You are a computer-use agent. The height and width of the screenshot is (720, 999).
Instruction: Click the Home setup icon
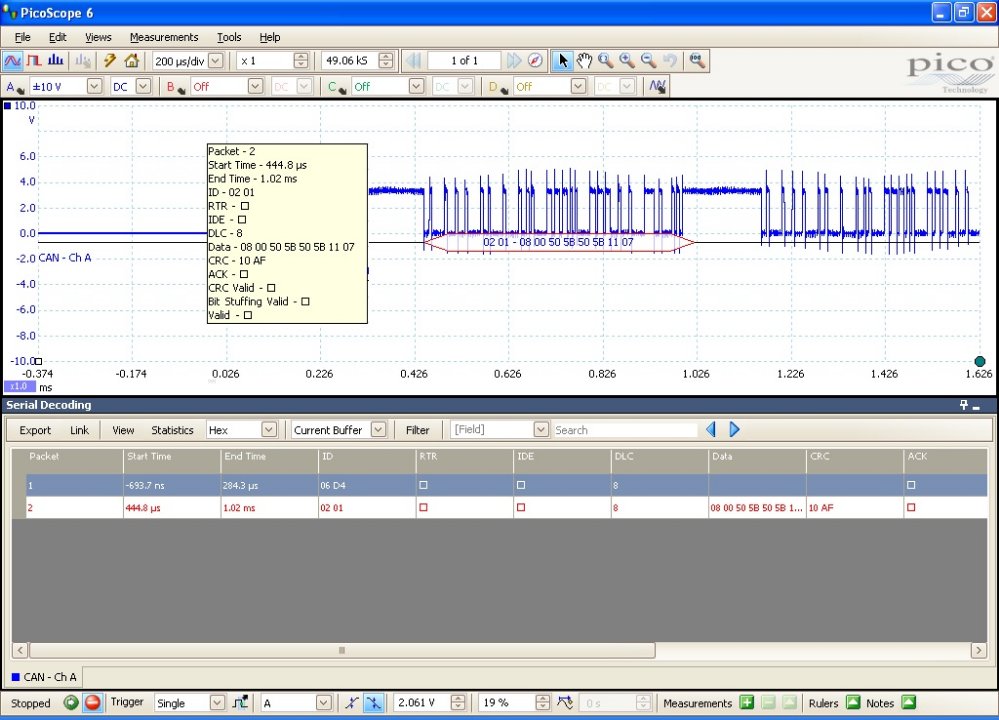coord(132,61)
